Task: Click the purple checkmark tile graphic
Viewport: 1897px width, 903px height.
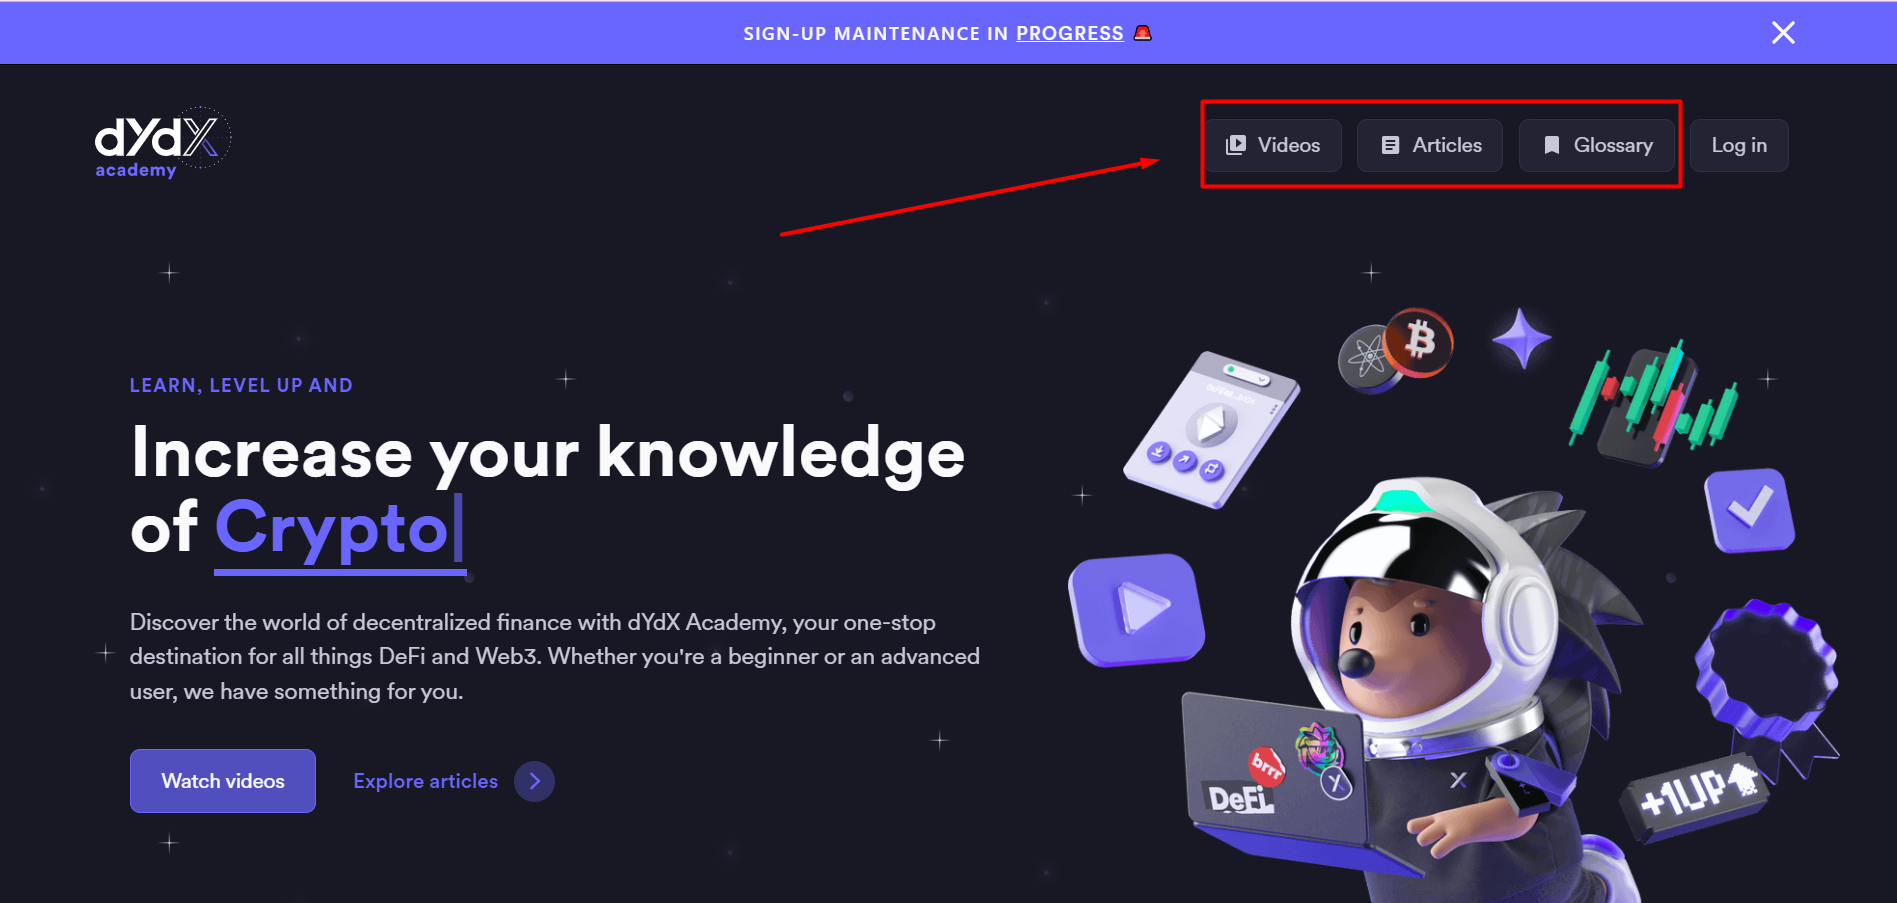Action: tap(1750, 510)
